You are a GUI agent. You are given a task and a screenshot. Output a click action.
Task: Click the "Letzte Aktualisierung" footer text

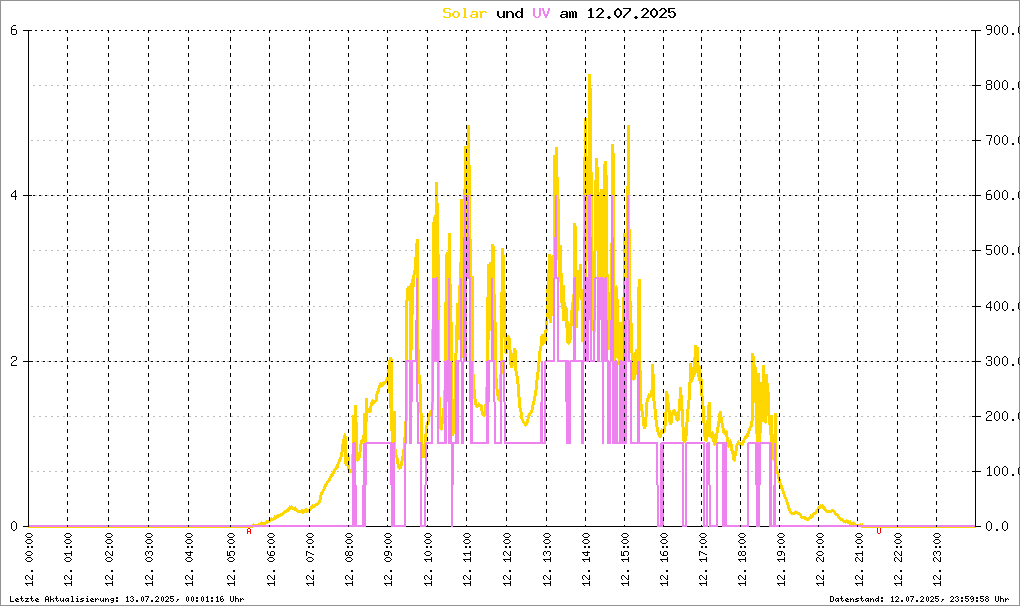[x=125, y=599]
